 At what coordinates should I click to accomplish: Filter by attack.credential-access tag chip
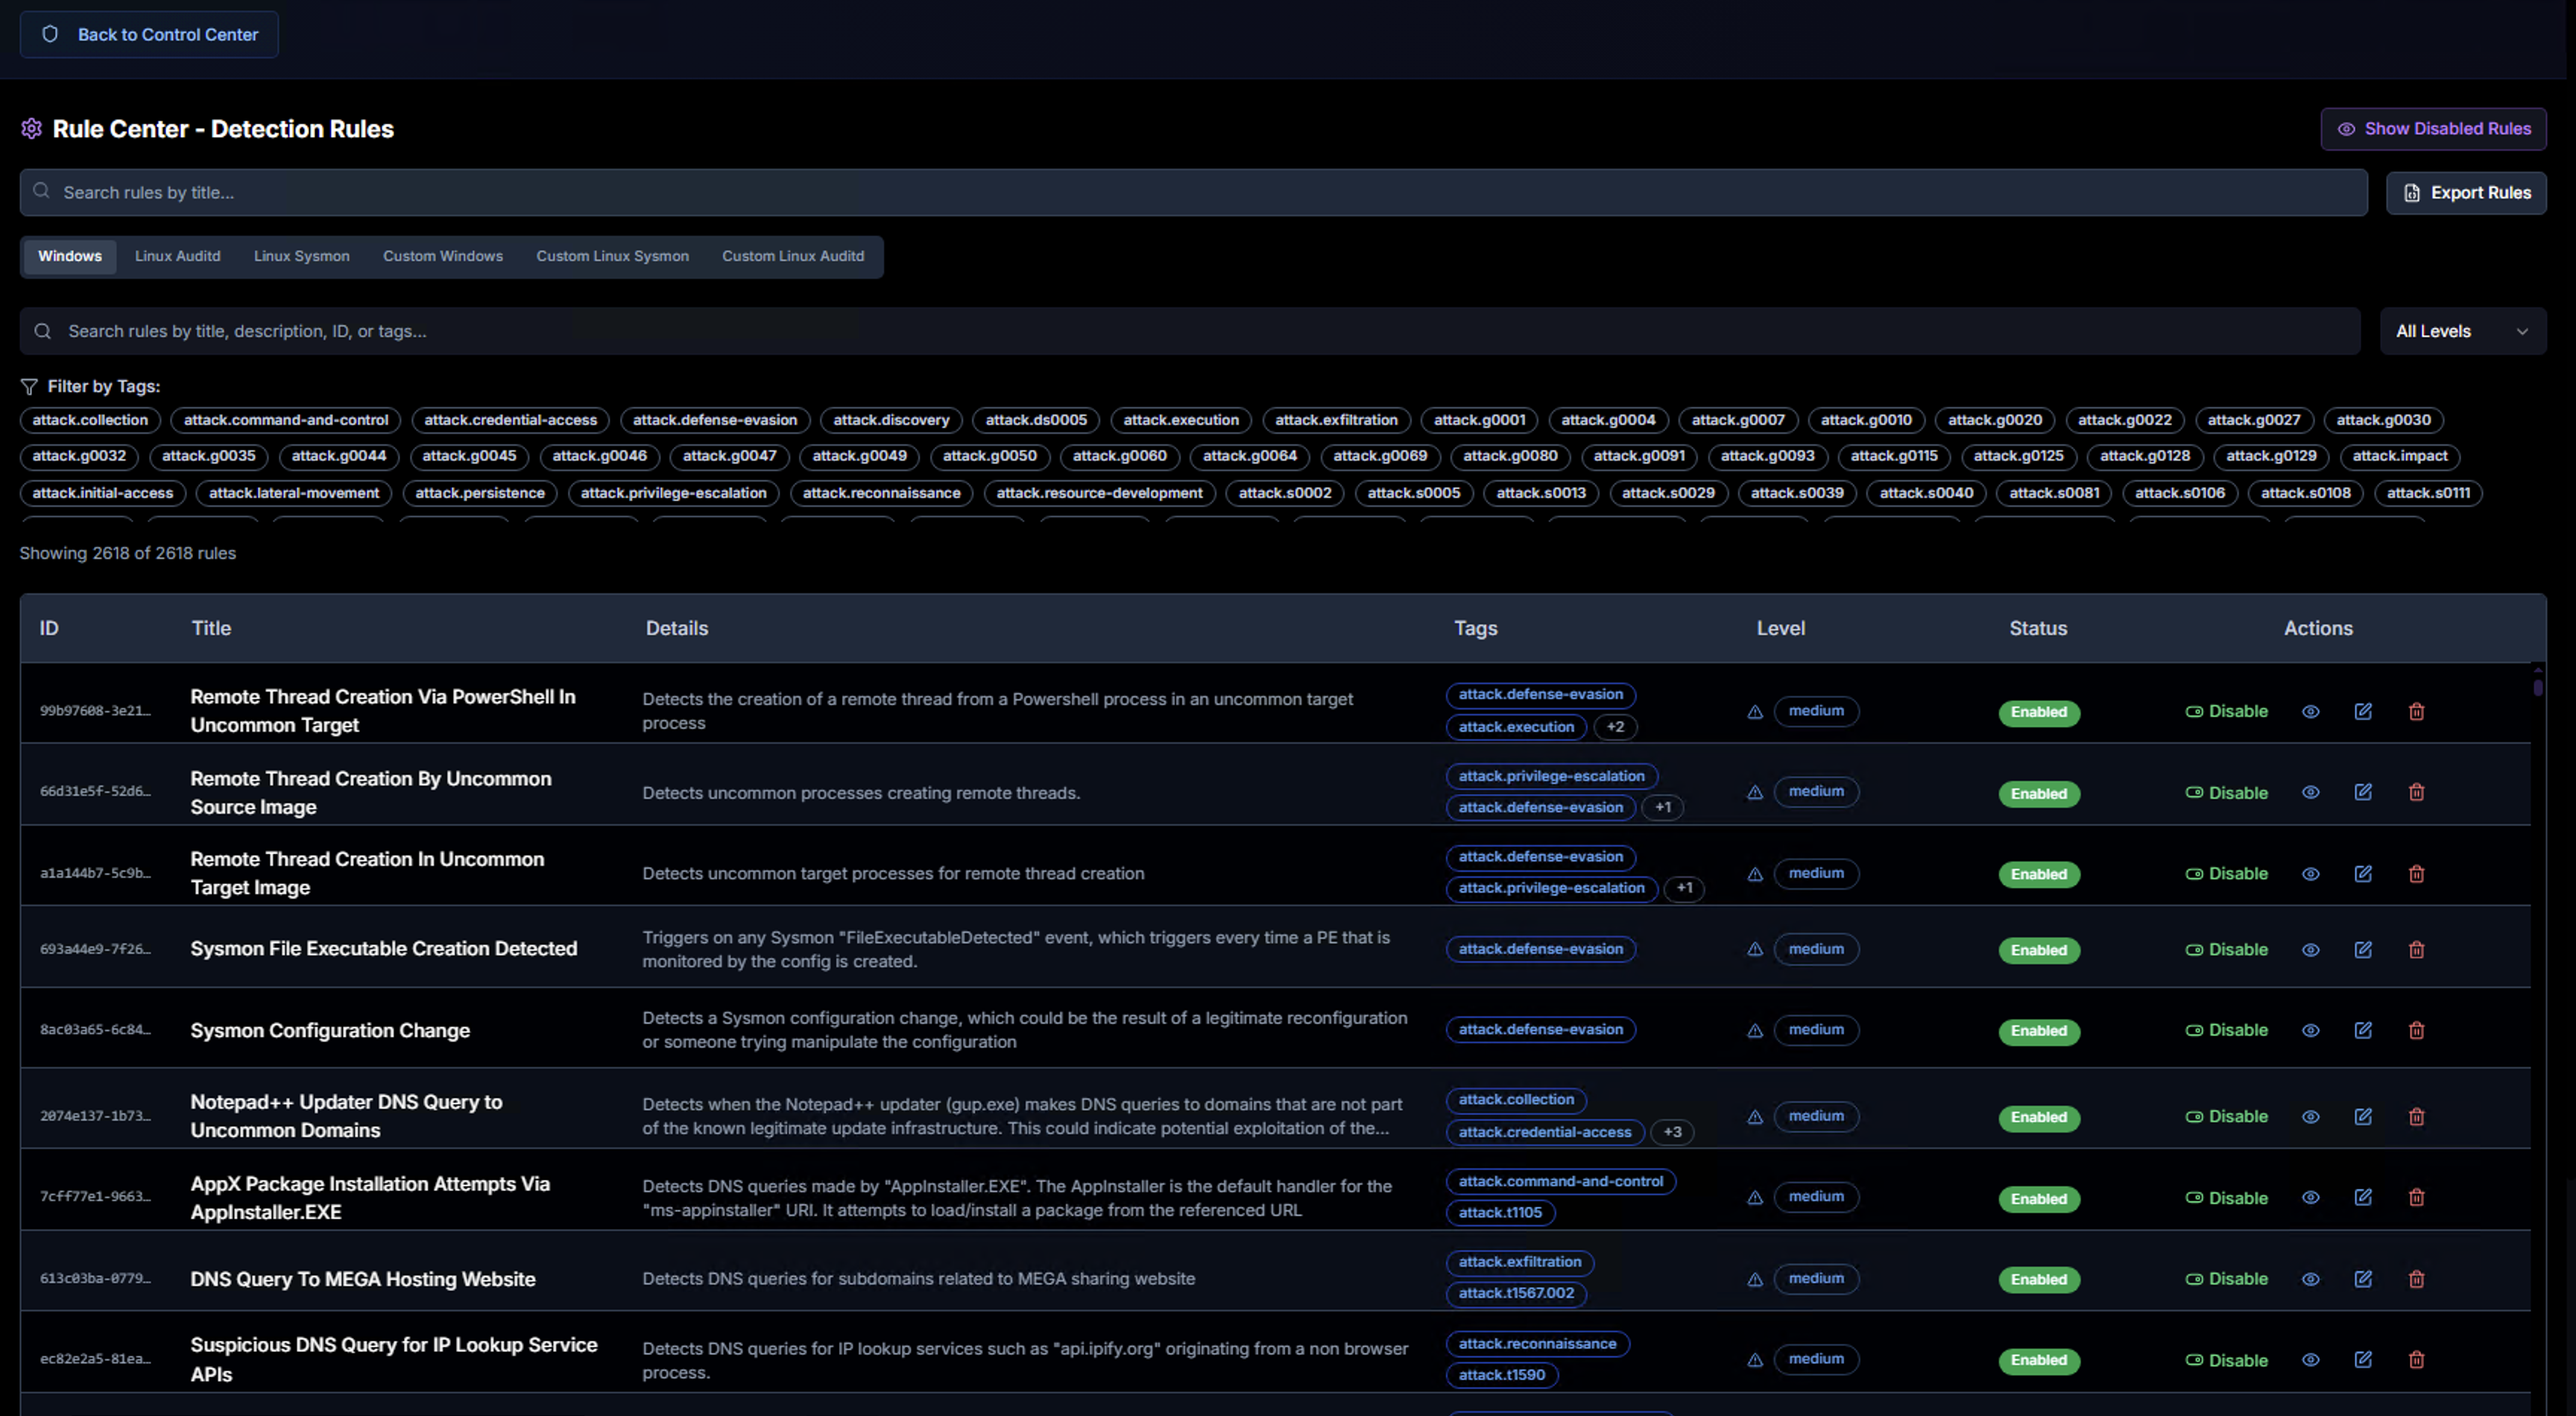(510, 420)
